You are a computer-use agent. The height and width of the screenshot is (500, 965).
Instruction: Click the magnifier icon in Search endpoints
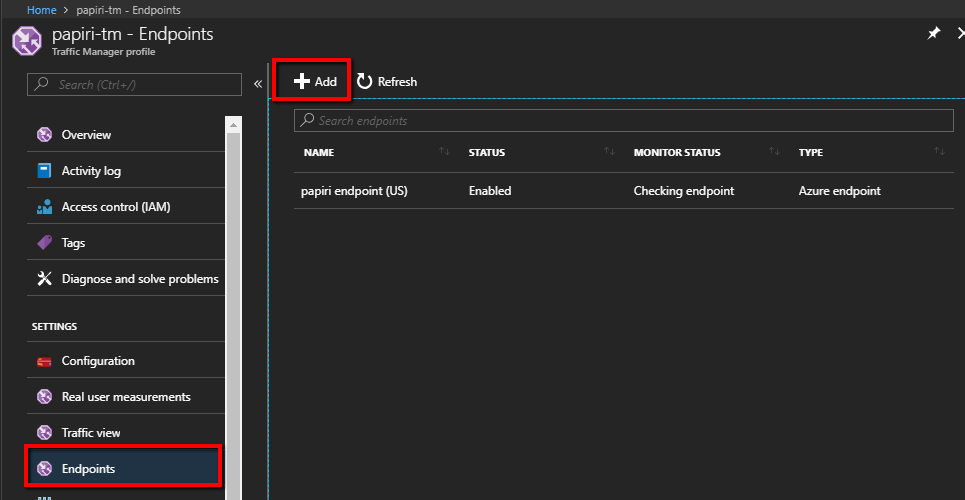(306, 120)
